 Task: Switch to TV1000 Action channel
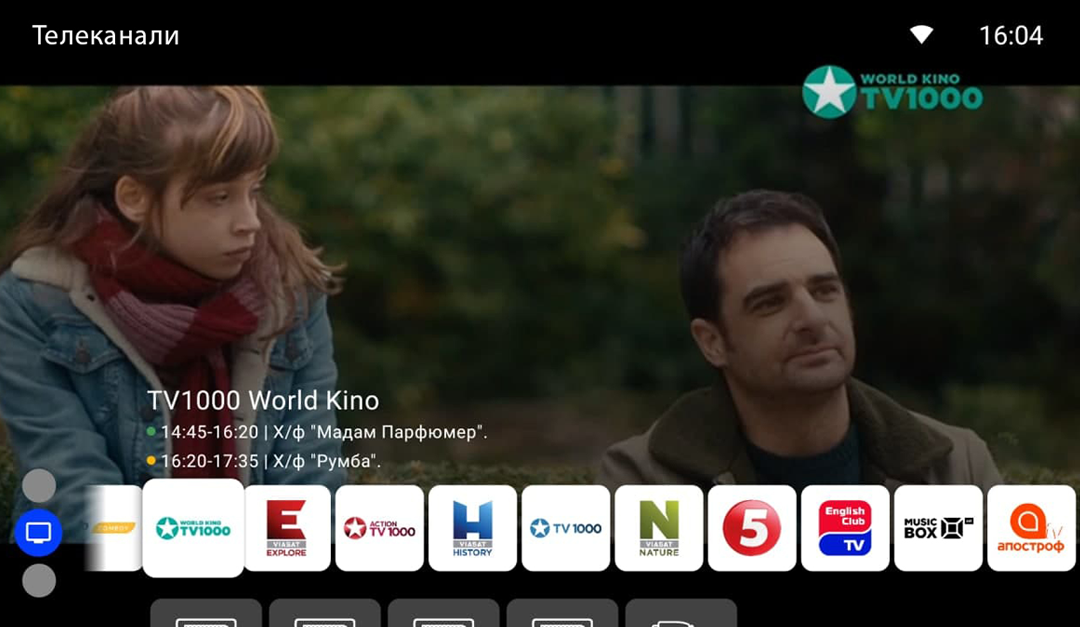tap(380, 528)
